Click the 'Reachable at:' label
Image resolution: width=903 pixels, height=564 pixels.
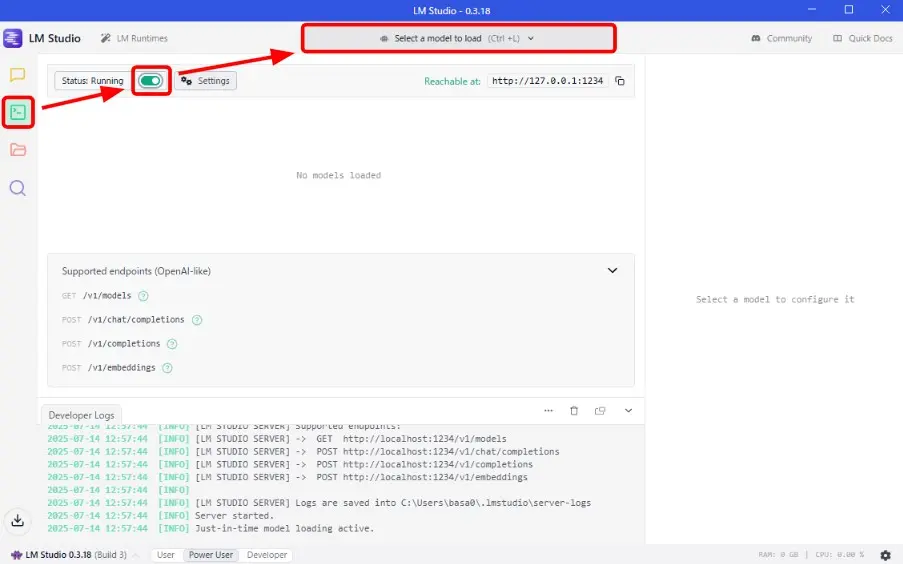coord(452,81)
